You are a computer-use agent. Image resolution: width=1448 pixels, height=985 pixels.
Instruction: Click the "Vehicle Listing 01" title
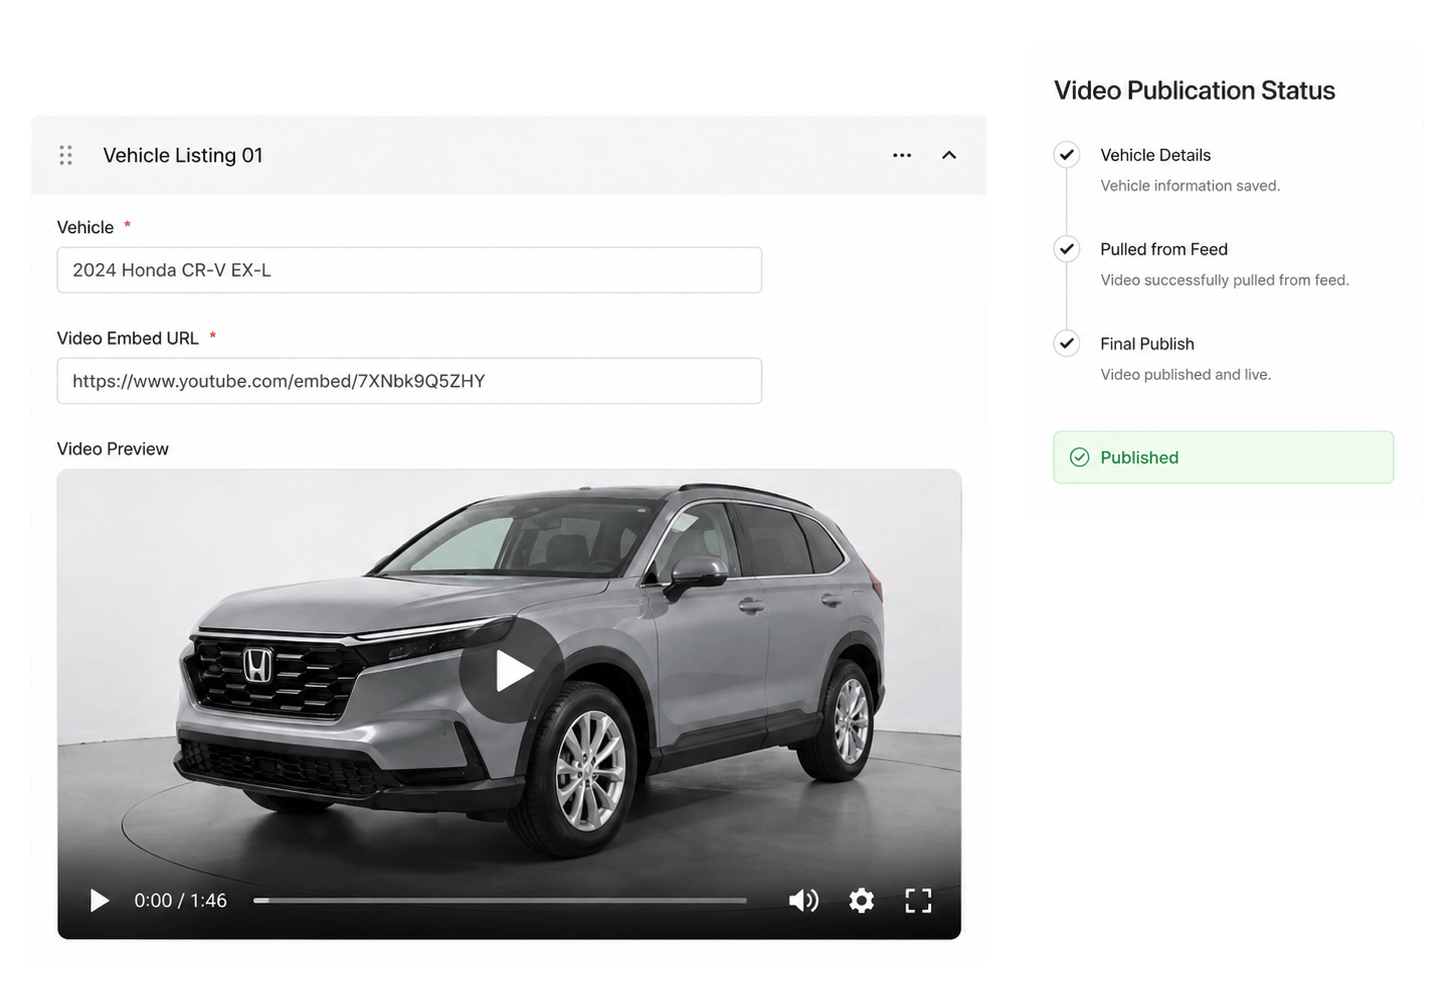183,155
